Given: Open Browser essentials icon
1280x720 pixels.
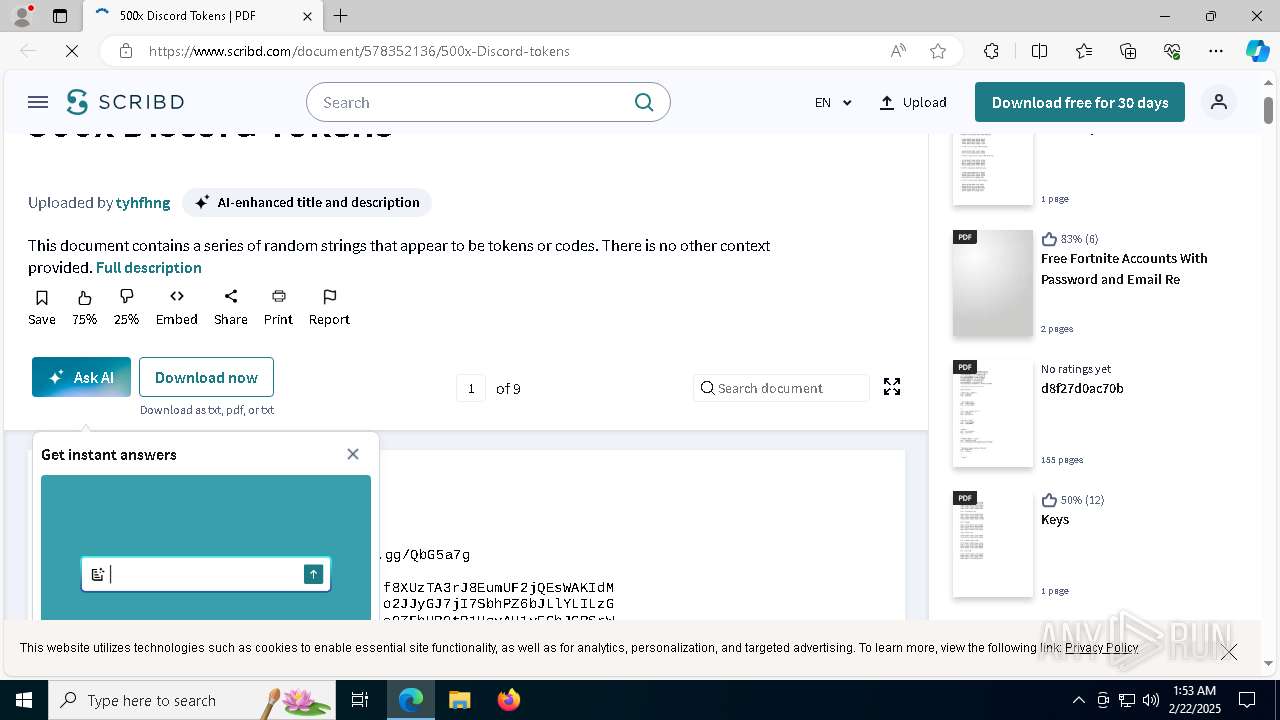Looking at the screenshot, I should coord(1172,51).
